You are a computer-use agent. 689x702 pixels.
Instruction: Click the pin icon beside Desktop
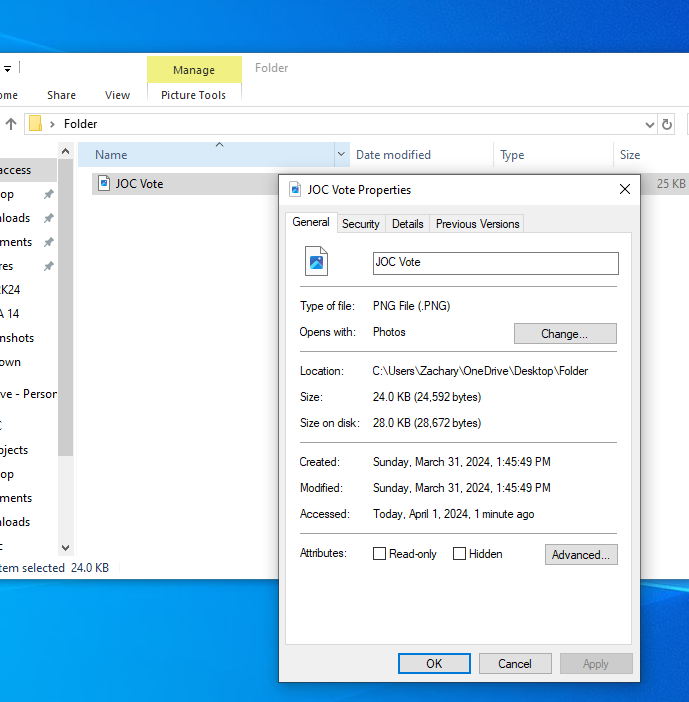pos(48,194)
